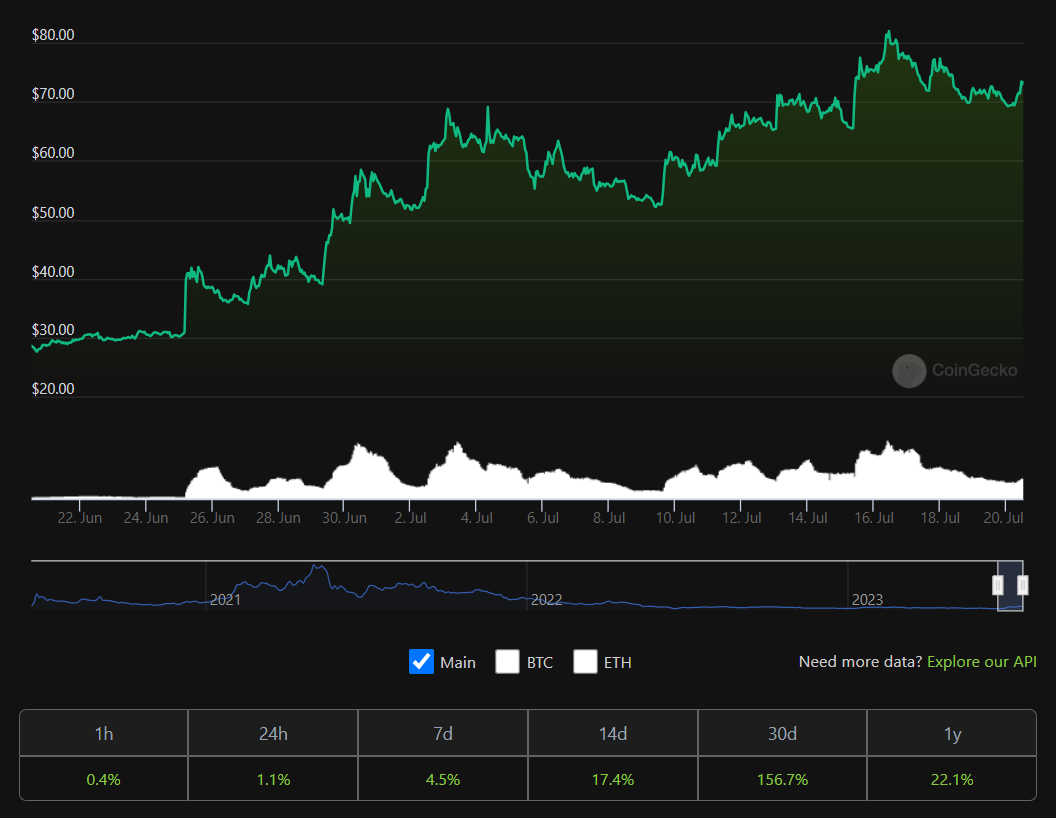Image resolution: width=1056 pixels, height=818 pixels.
Task: Click the 14. Jul date label
Action: [x=807, y=518]
